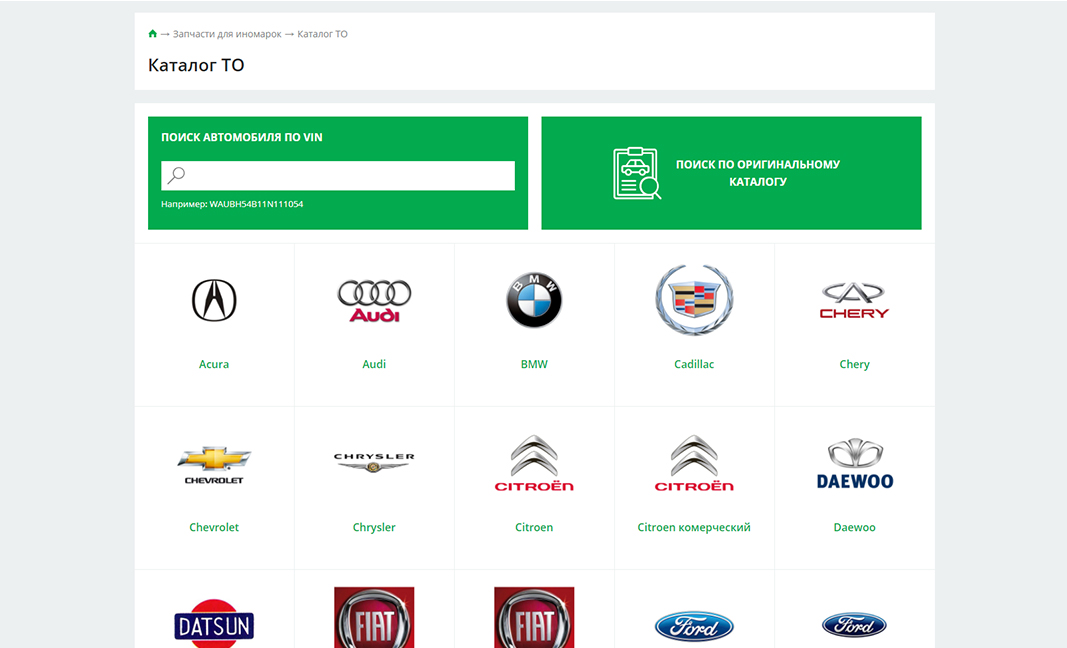Select the Cadillac crest logo
The width and height of the screenshot is (1067, 648).
(x=694, y=299)
